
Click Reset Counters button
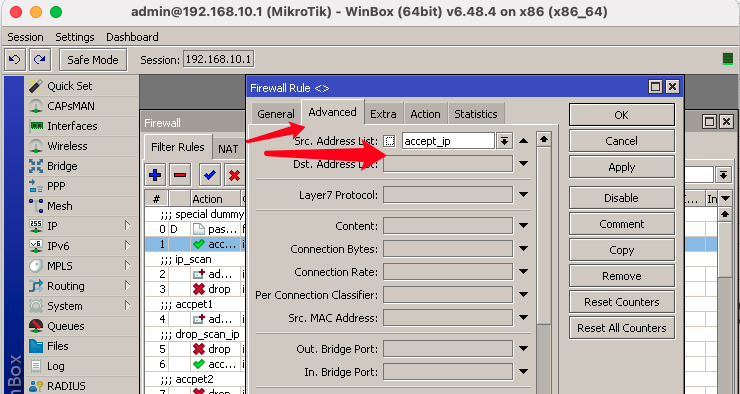pos(622,302)
